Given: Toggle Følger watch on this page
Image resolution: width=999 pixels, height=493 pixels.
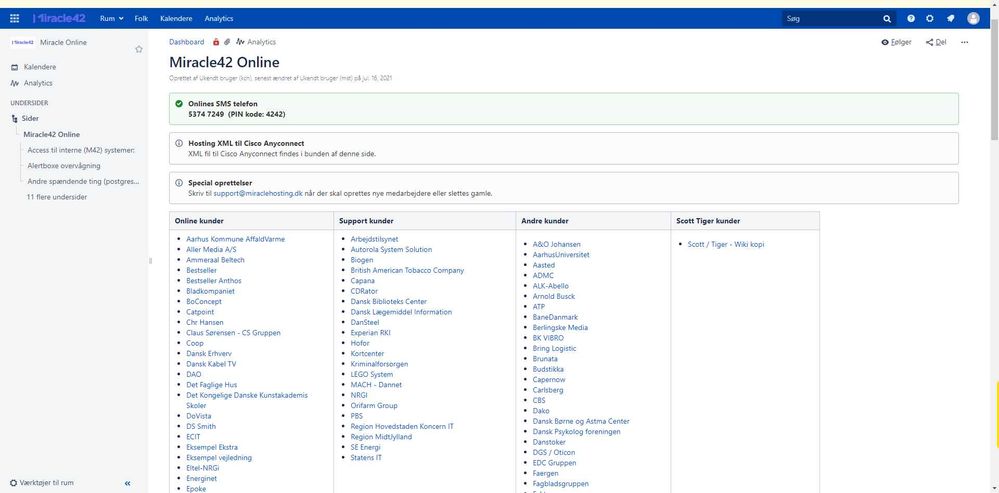Looking at the screenshot, I should point(896,42).
